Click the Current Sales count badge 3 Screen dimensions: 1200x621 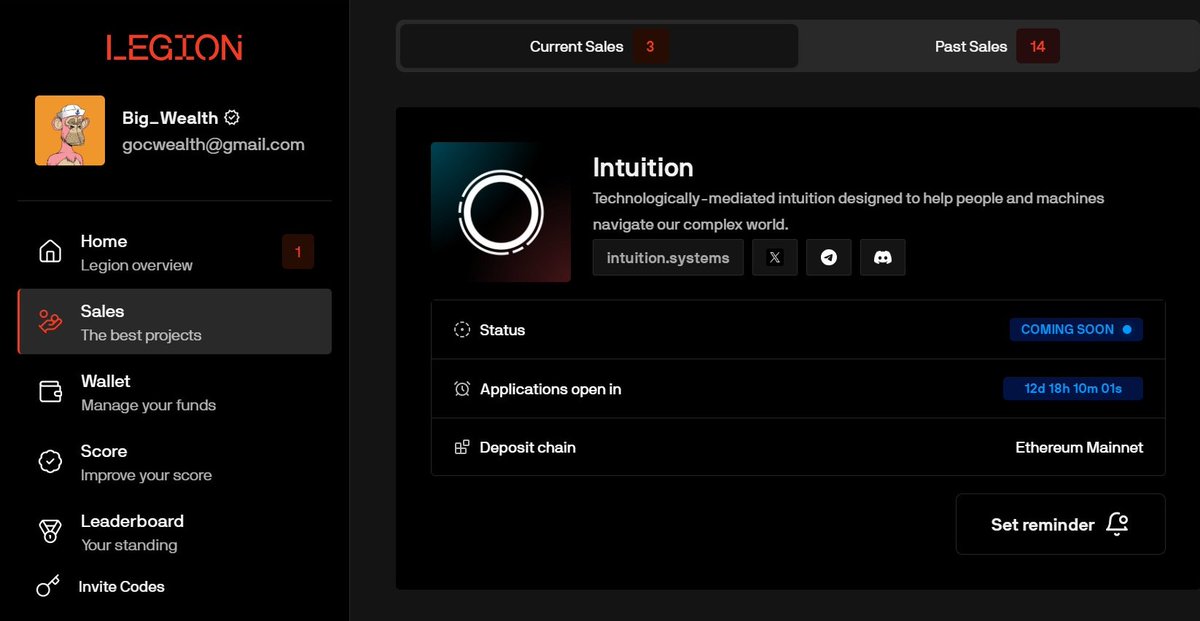pos(650,46)
